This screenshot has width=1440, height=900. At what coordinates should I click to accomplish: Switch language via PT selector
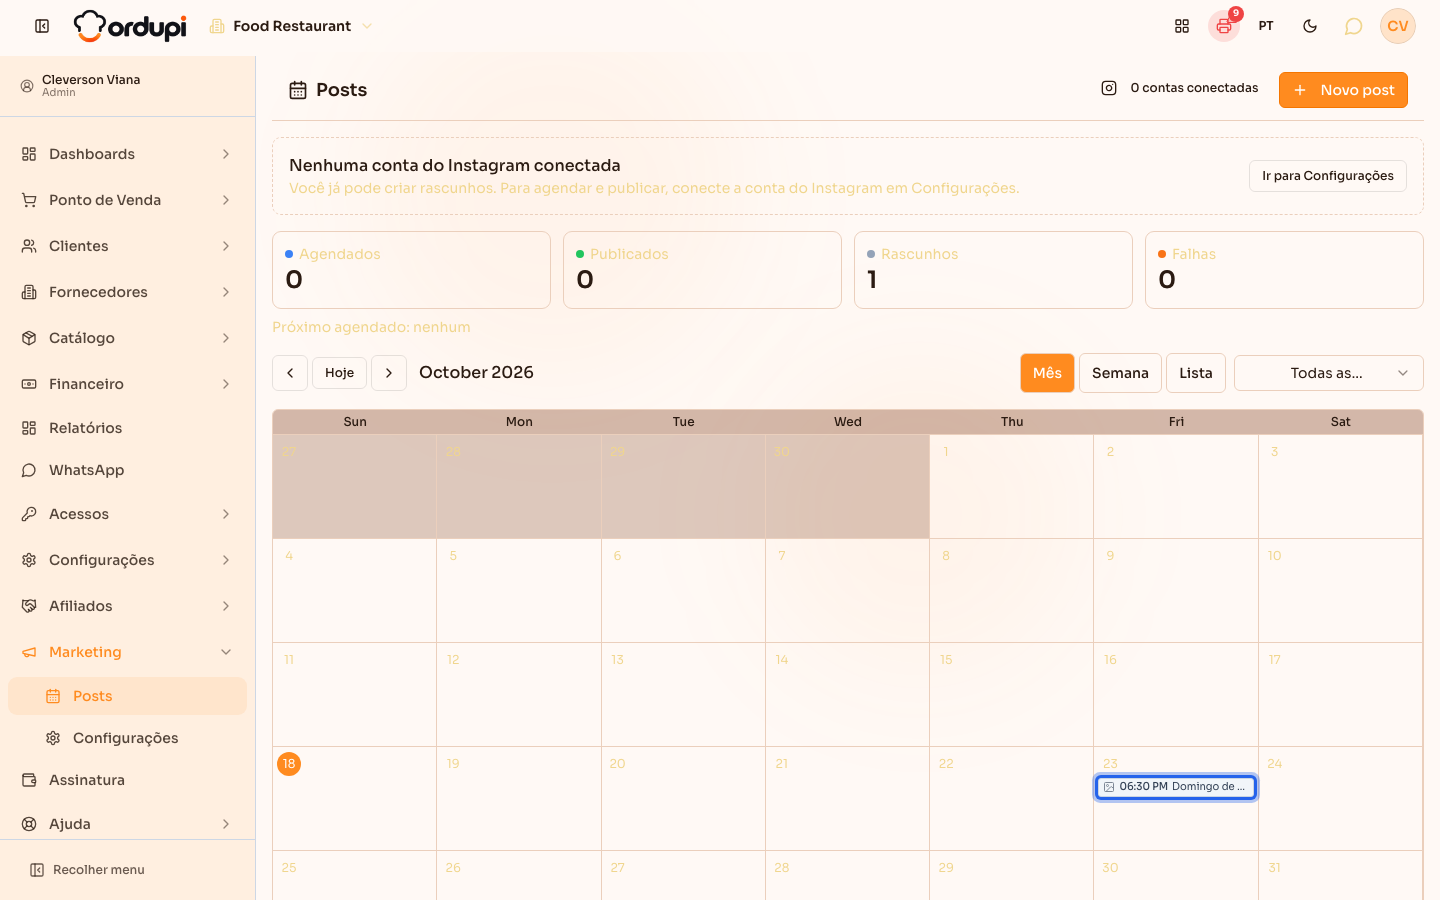pyautogui.click(x=1266, y=26)
